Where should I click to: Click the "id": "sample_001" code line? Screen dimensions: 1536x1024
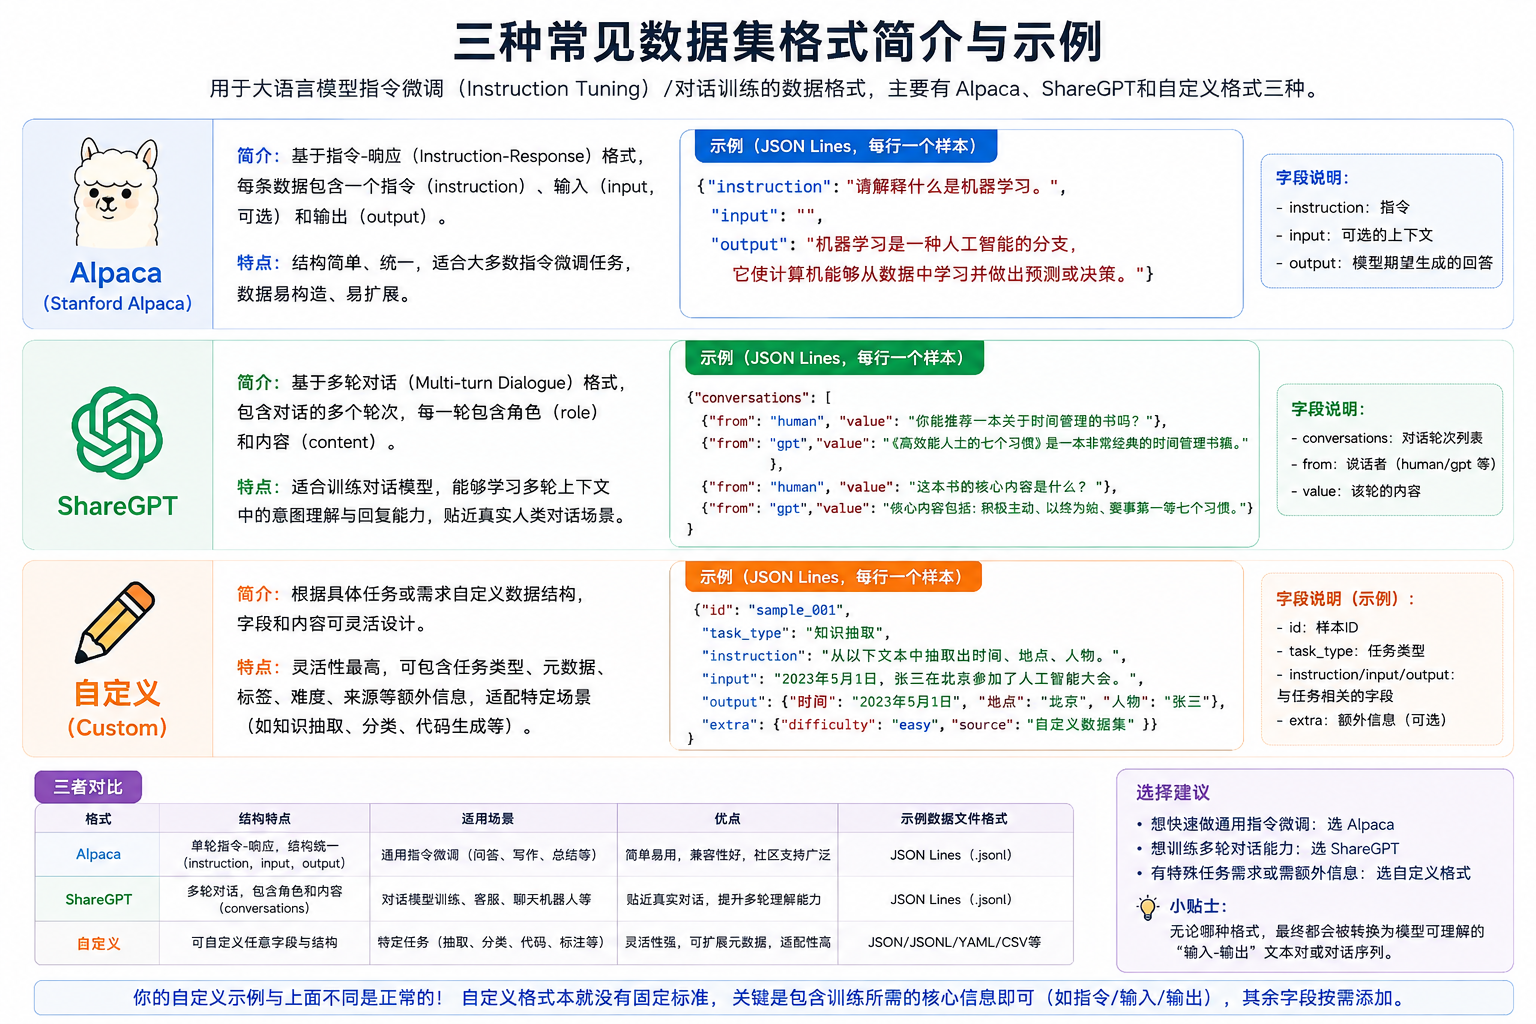(772, 610)
